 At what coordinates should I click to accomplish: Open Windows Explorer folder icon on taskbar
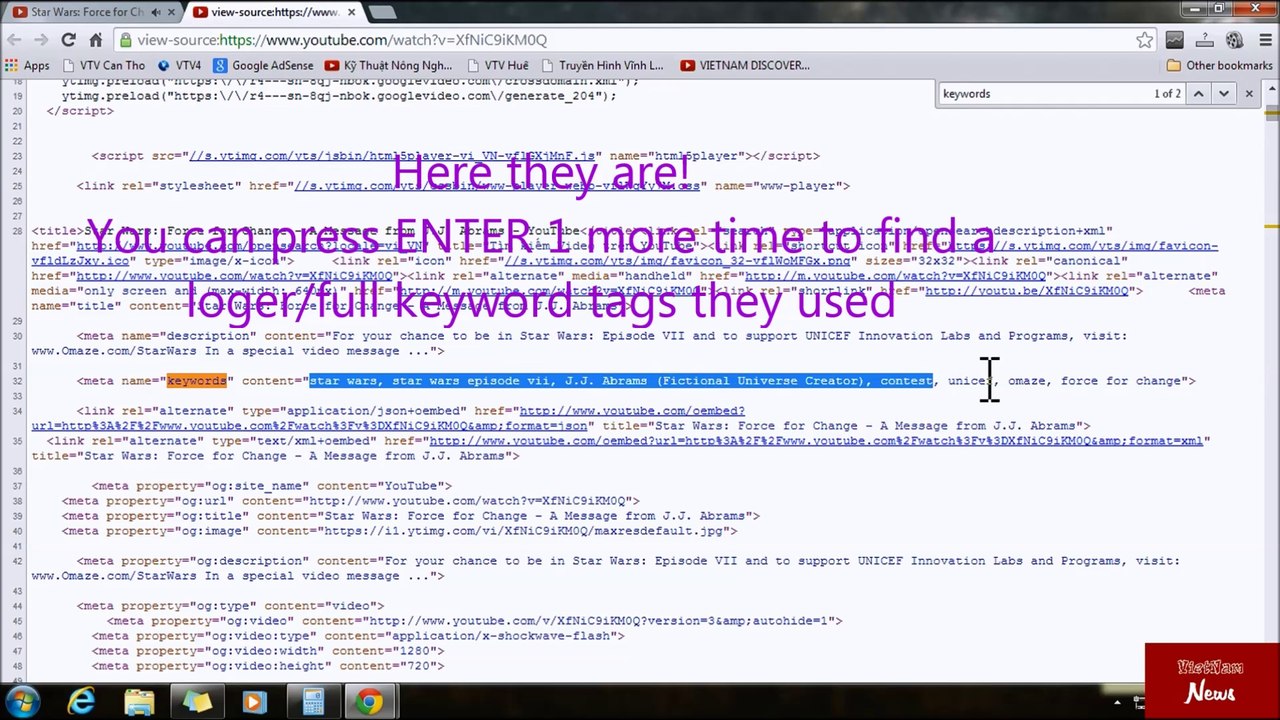coord(139,702)
